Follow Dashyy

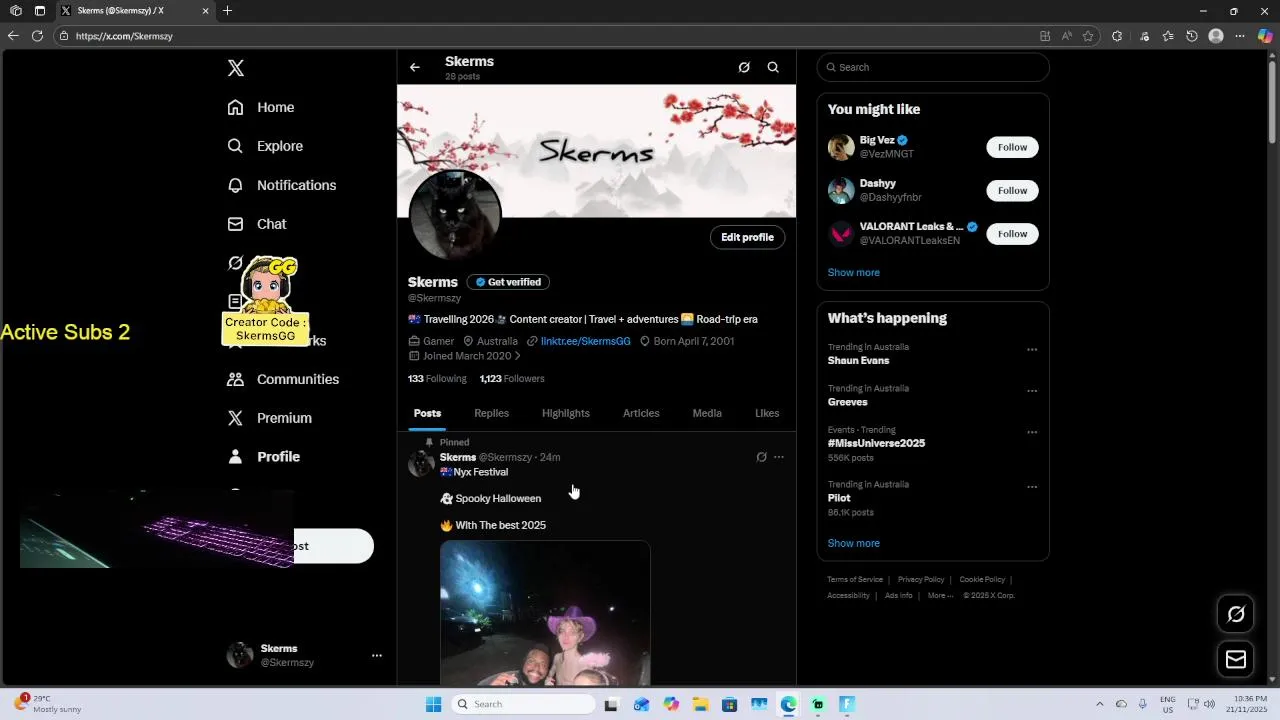coord(1012,190)
